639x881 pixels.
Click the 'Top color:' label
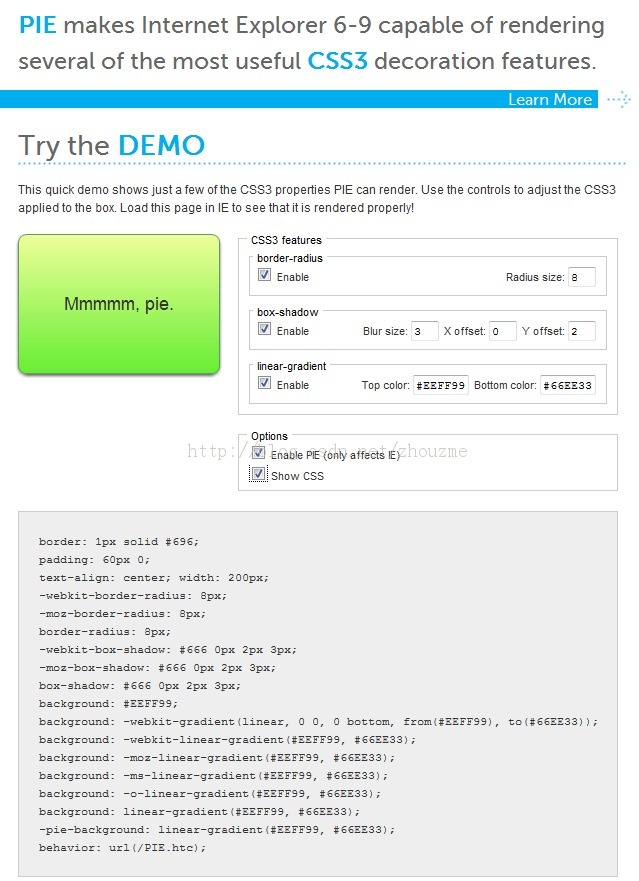(x=385, y=385)
